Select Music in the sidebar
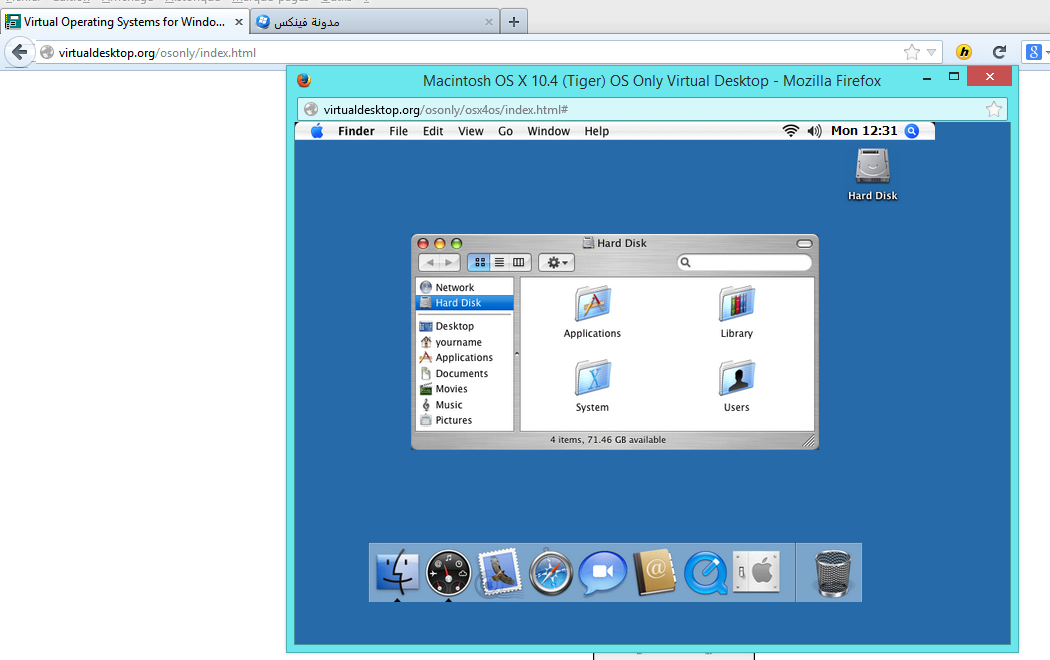This screenshot has height=660, width=1050. tap(465, 405)
